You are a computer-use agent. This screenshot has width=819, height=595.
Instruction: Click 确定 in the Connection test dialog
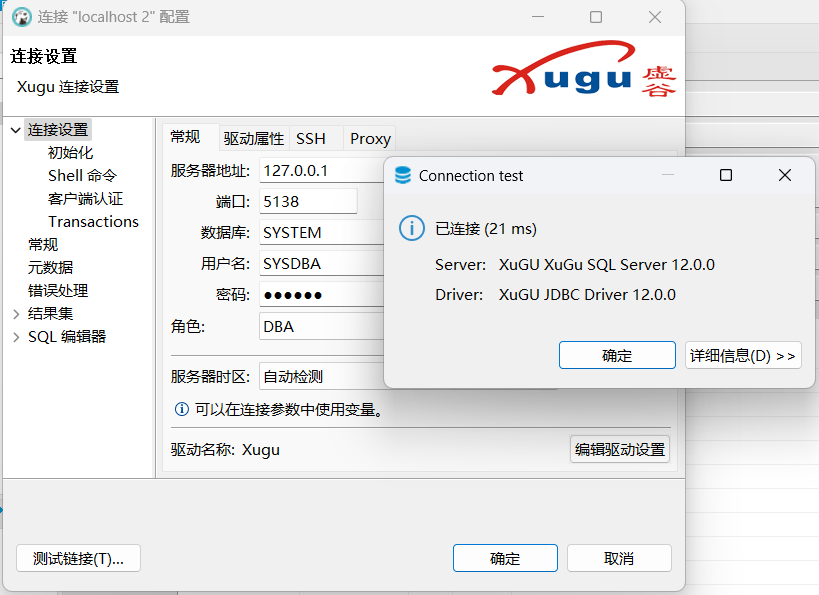[617, 355]
